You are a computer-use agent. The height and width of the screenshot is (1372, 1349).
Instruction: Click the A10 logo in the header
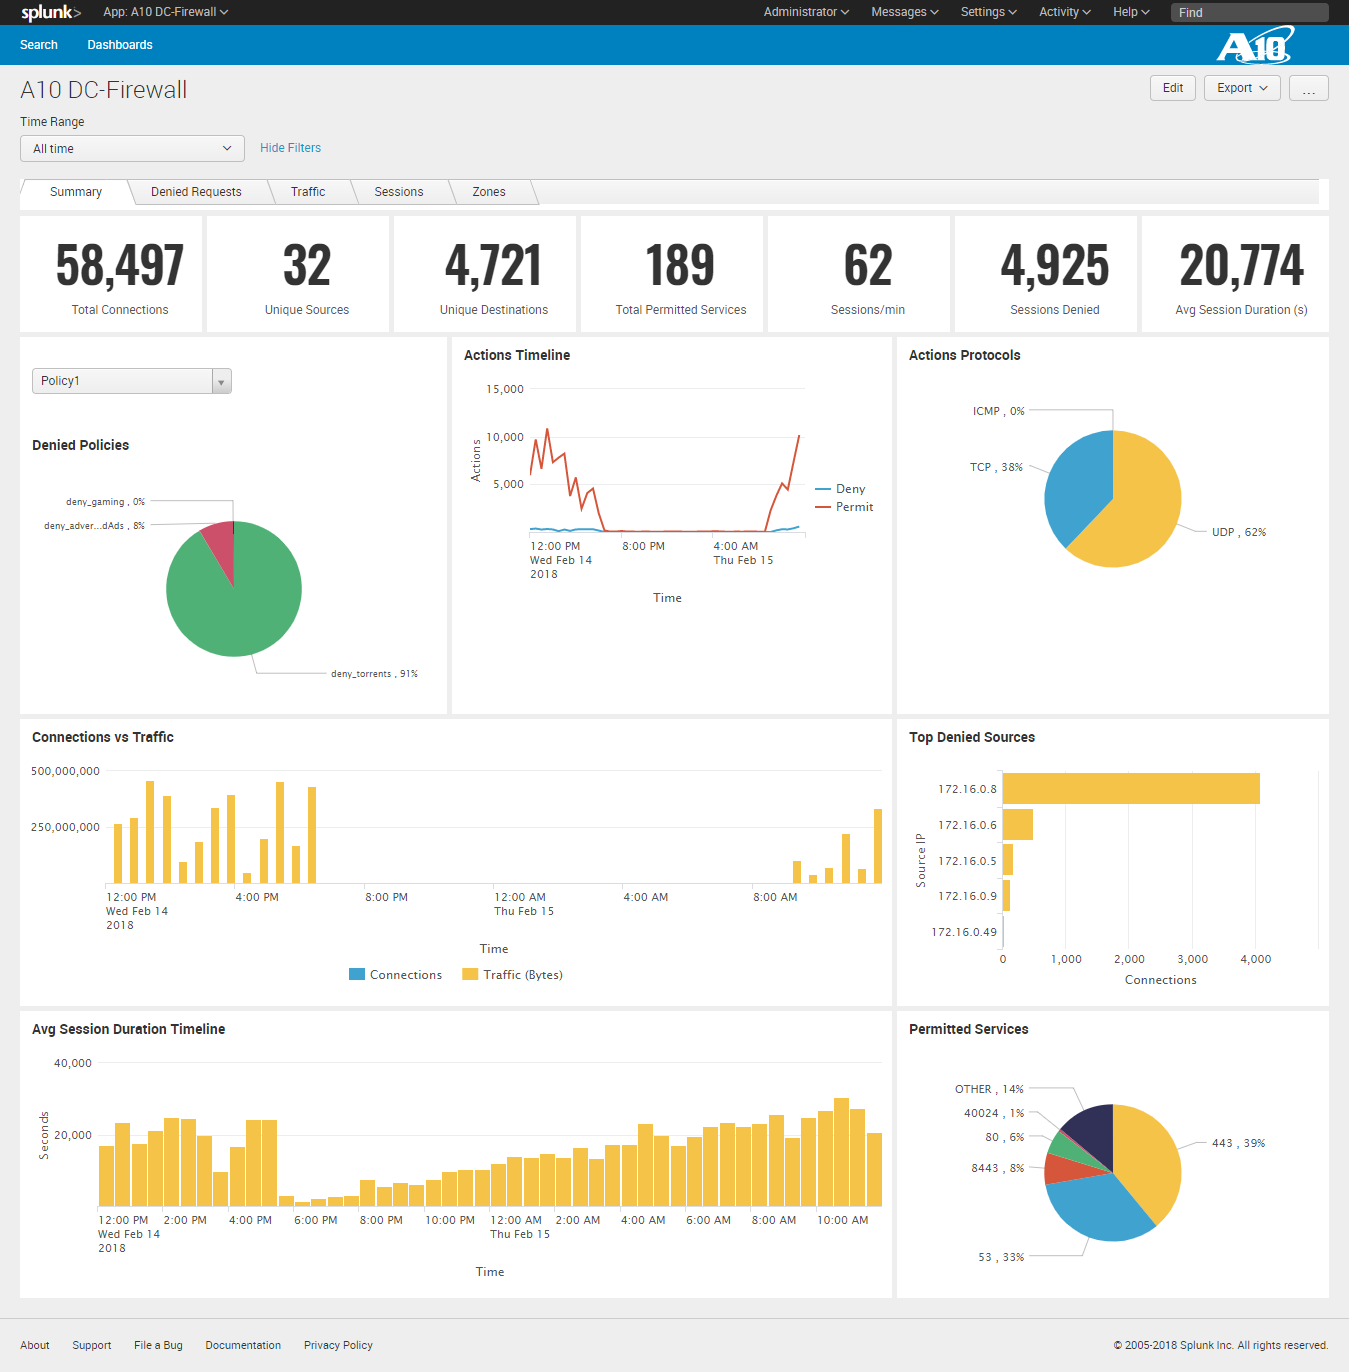(1255, 46)
